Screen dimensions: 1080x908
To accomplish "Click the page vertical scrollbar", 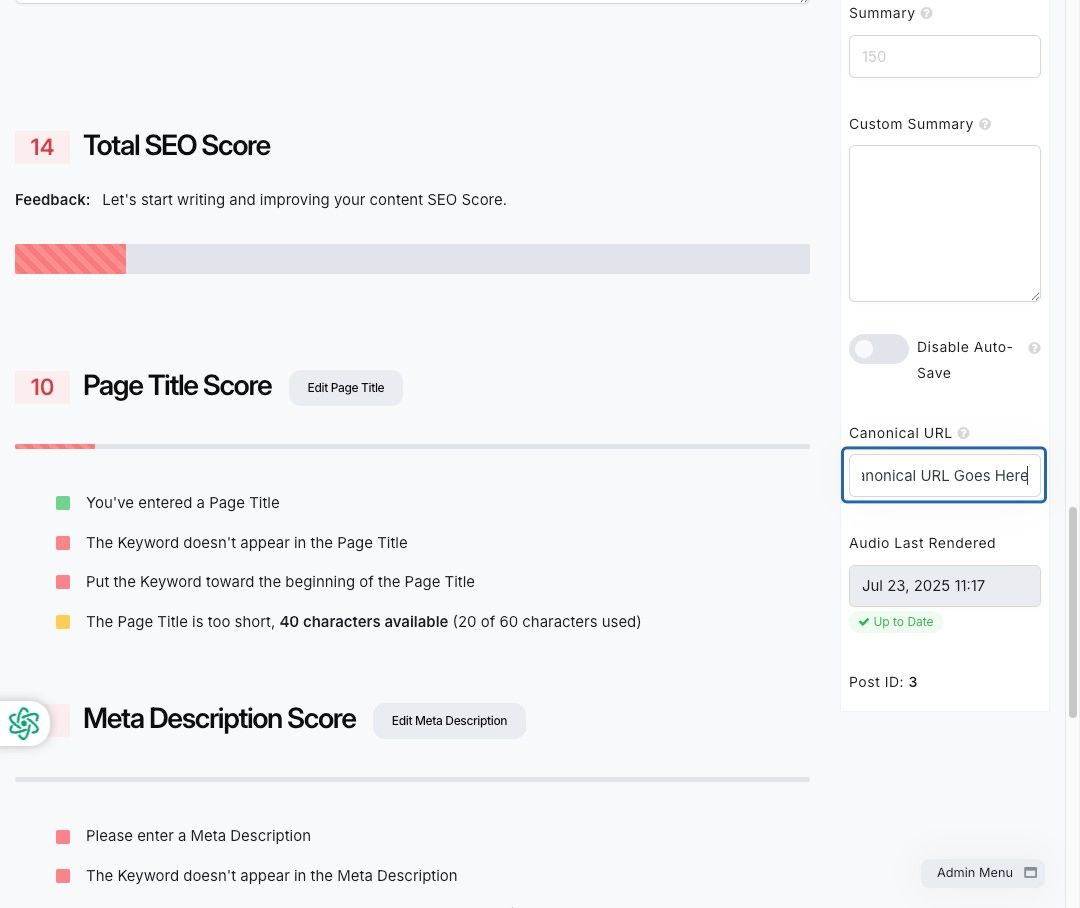I will coord(1072,612).
